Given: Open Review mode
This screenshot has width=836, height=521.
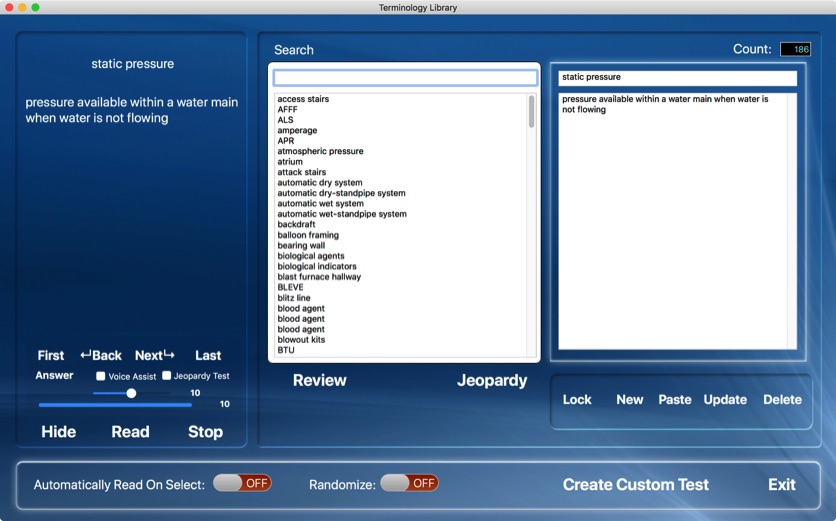Looking at the screenshot, I should pos(320,380).
